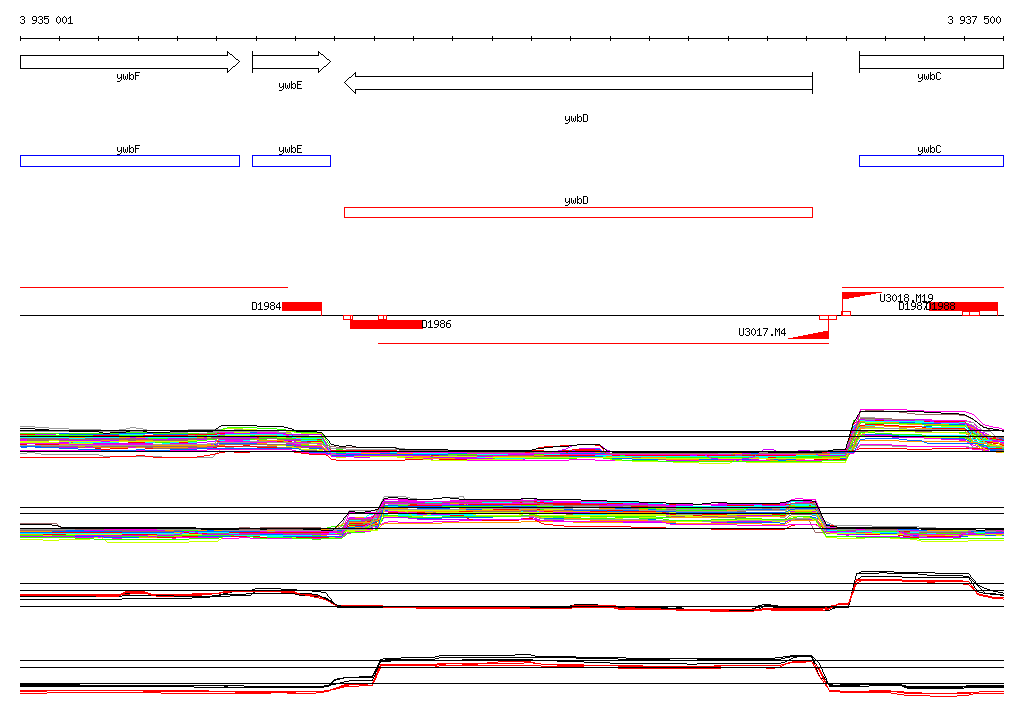Click ywbC label above the blue rectangle
Screen dimensions: 1024x714
pyautogui.click(x=929, y=149)
